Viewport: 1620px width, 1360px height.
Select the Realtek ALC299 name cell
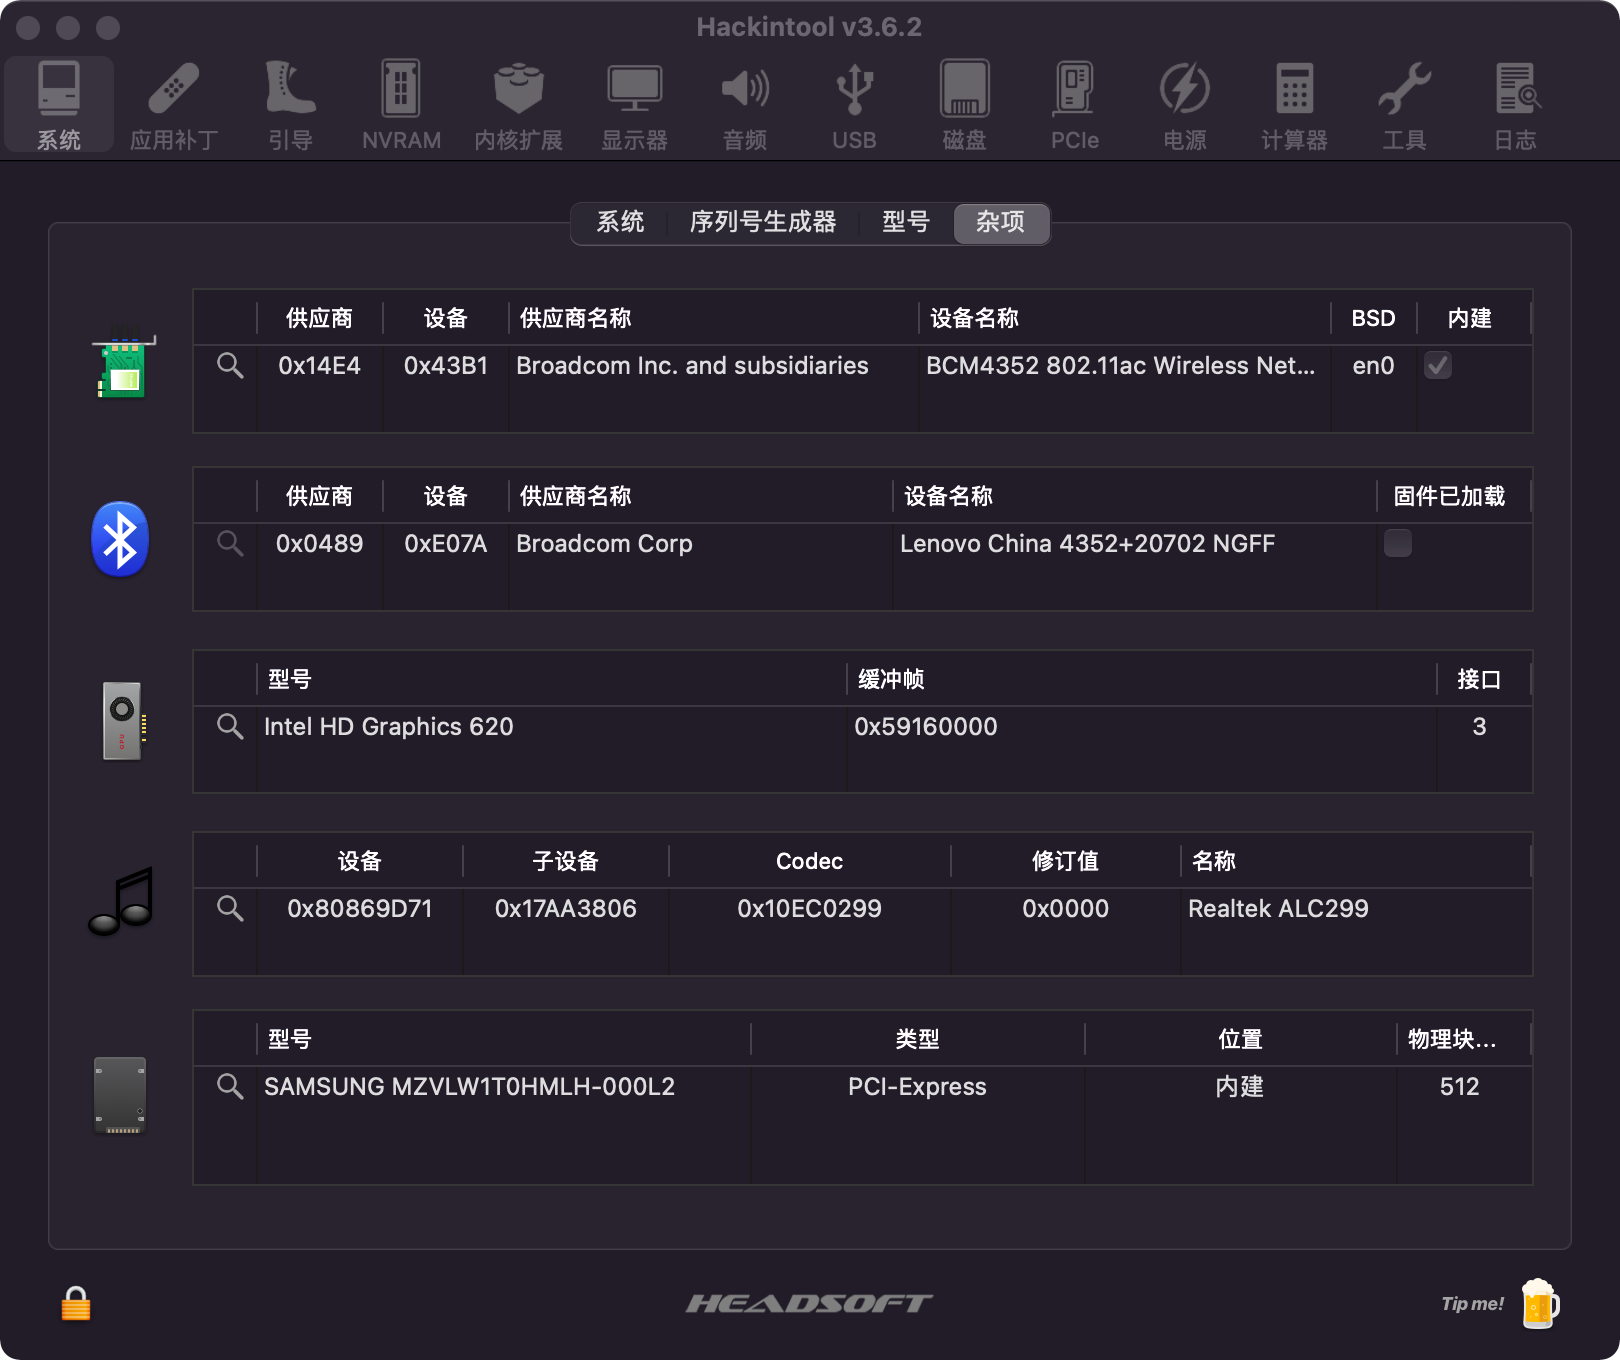pyautogui.click(x=1278, y=908)
